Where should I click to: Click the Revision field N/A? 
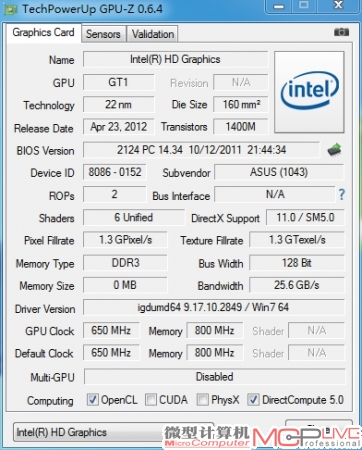tap(241, 82)
